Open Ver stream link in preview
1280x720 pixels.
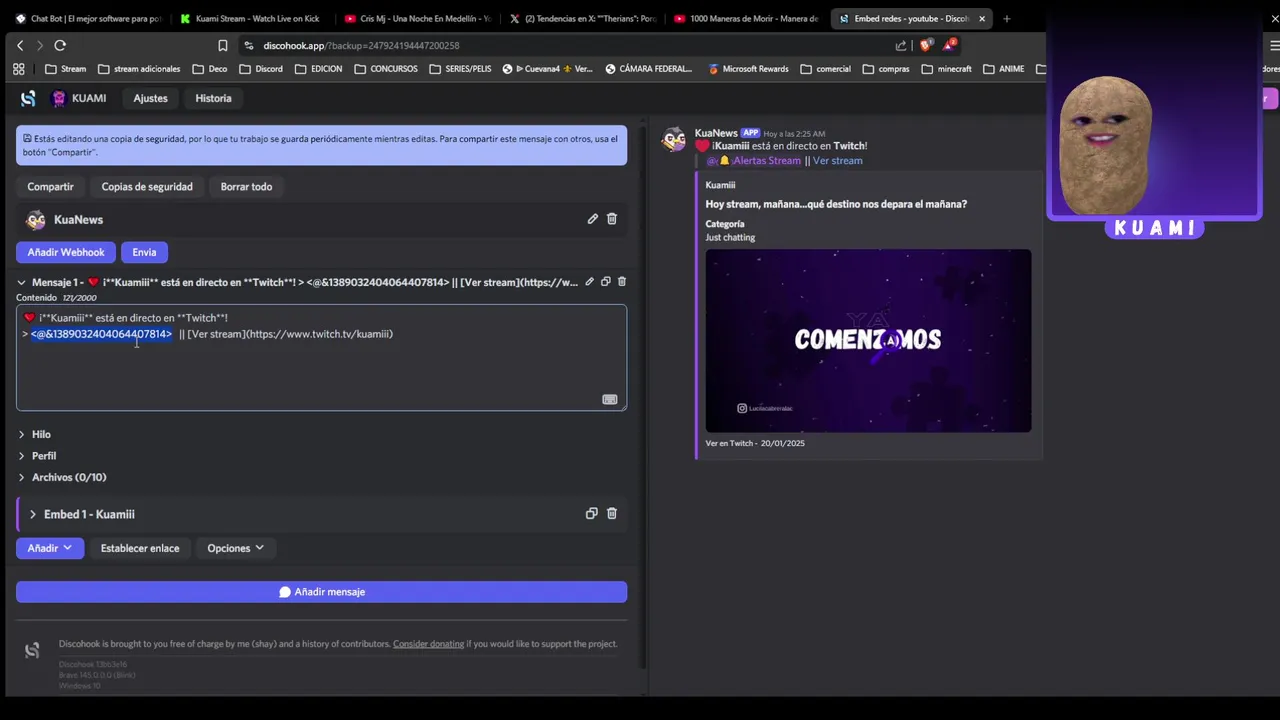(x=837, y=161)
